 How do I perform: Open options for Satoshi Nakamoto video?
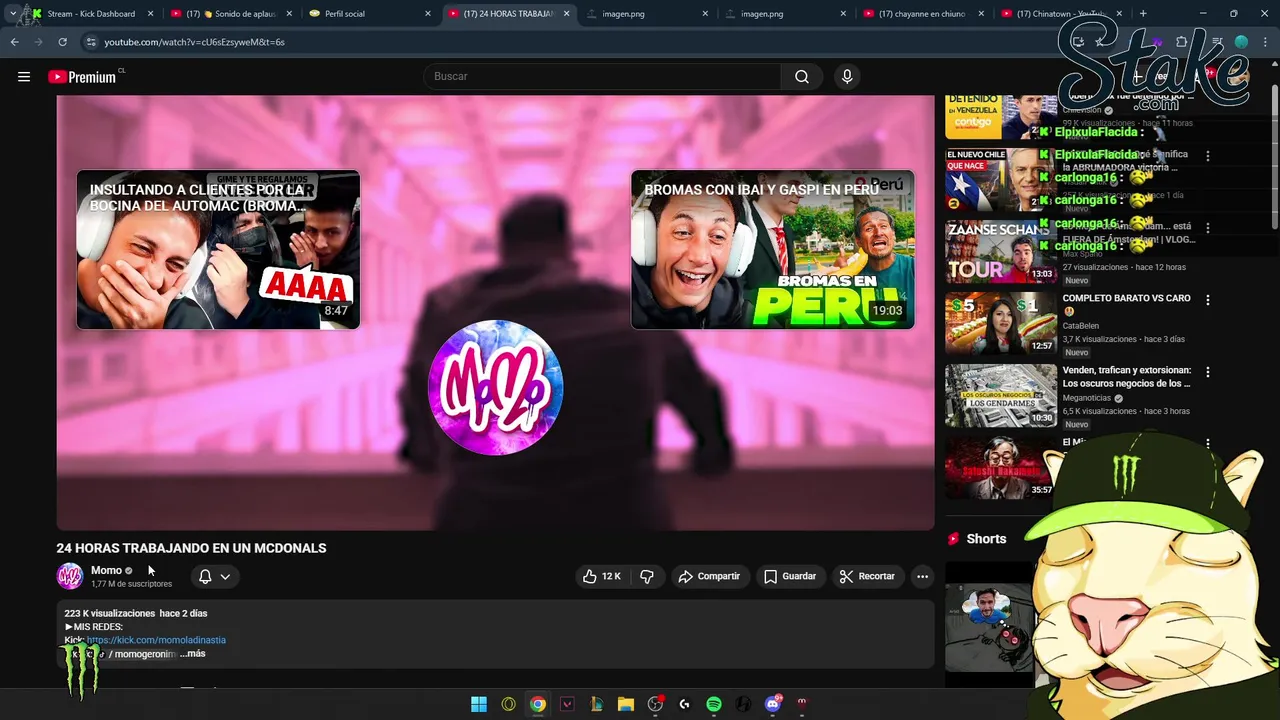click(x=1208, y=444)
